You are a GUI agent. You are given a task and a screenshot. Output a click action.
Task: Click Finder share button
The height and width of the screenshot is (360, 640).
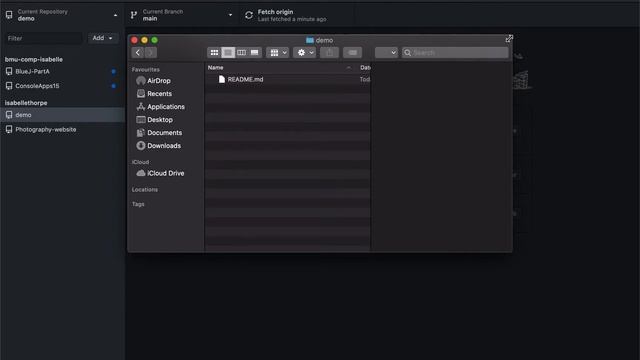pos(329,53)
